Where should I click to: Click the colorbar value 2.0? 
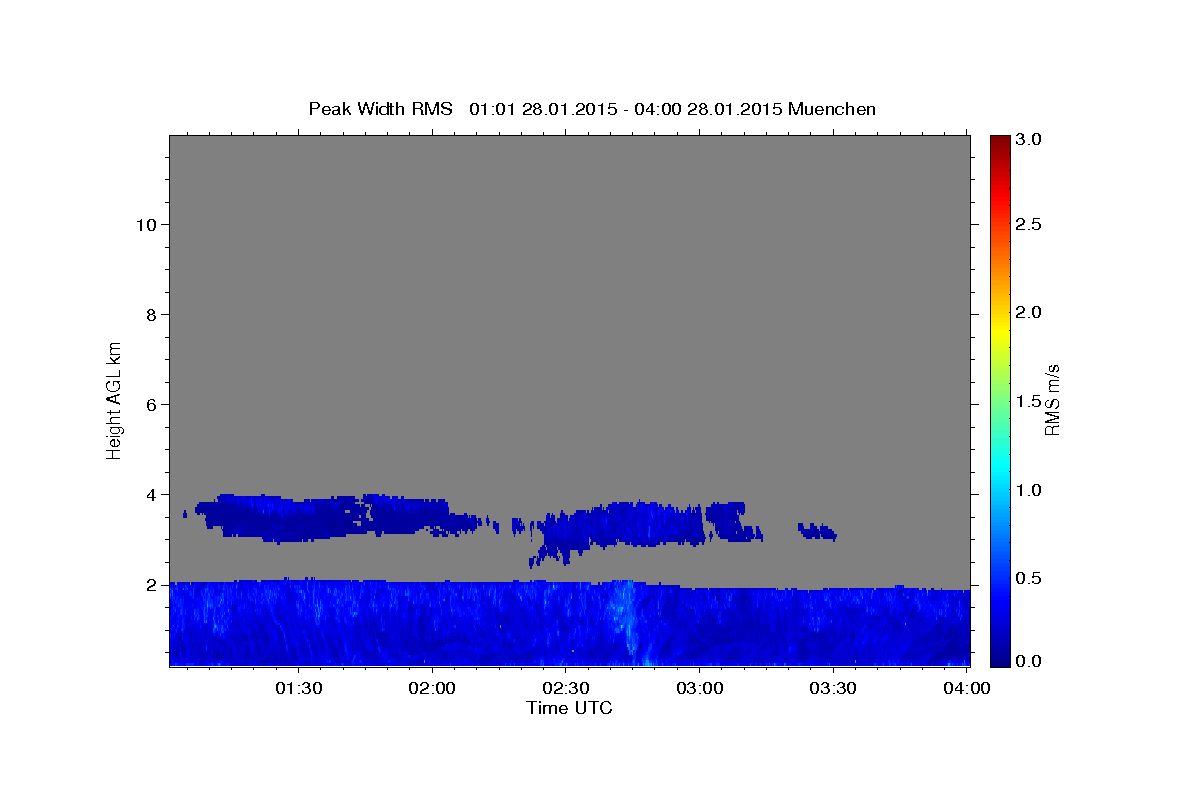pyautogui.click(x=1030, y=312)
